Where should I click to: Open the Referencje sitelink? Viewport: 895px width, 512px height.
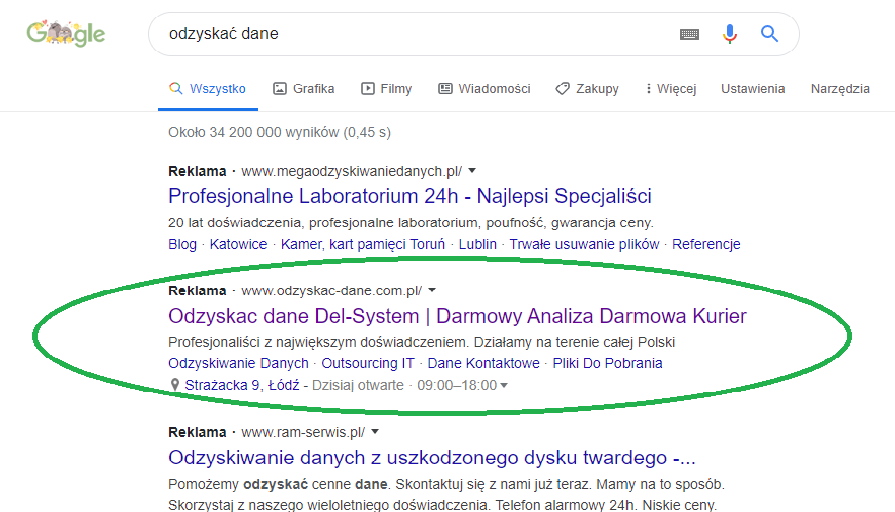tap(706, 244)
